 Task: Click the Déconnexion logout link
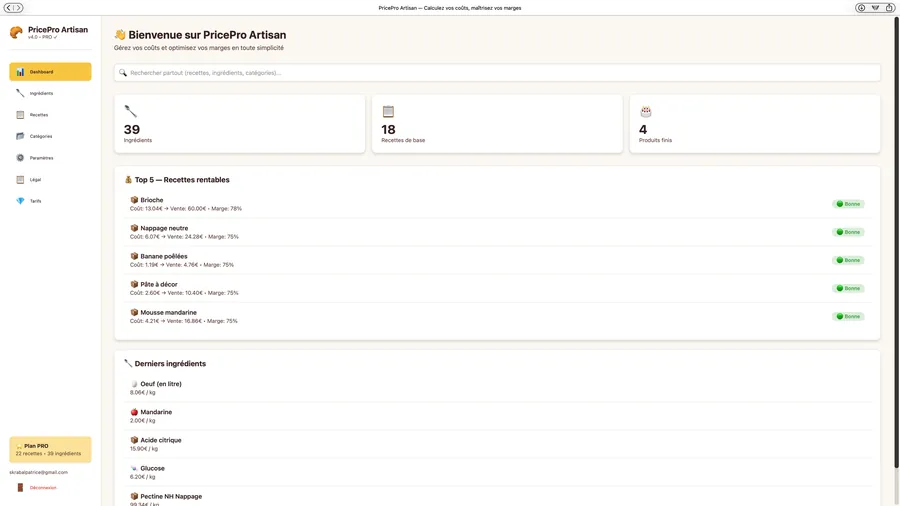tap(43, 488)
